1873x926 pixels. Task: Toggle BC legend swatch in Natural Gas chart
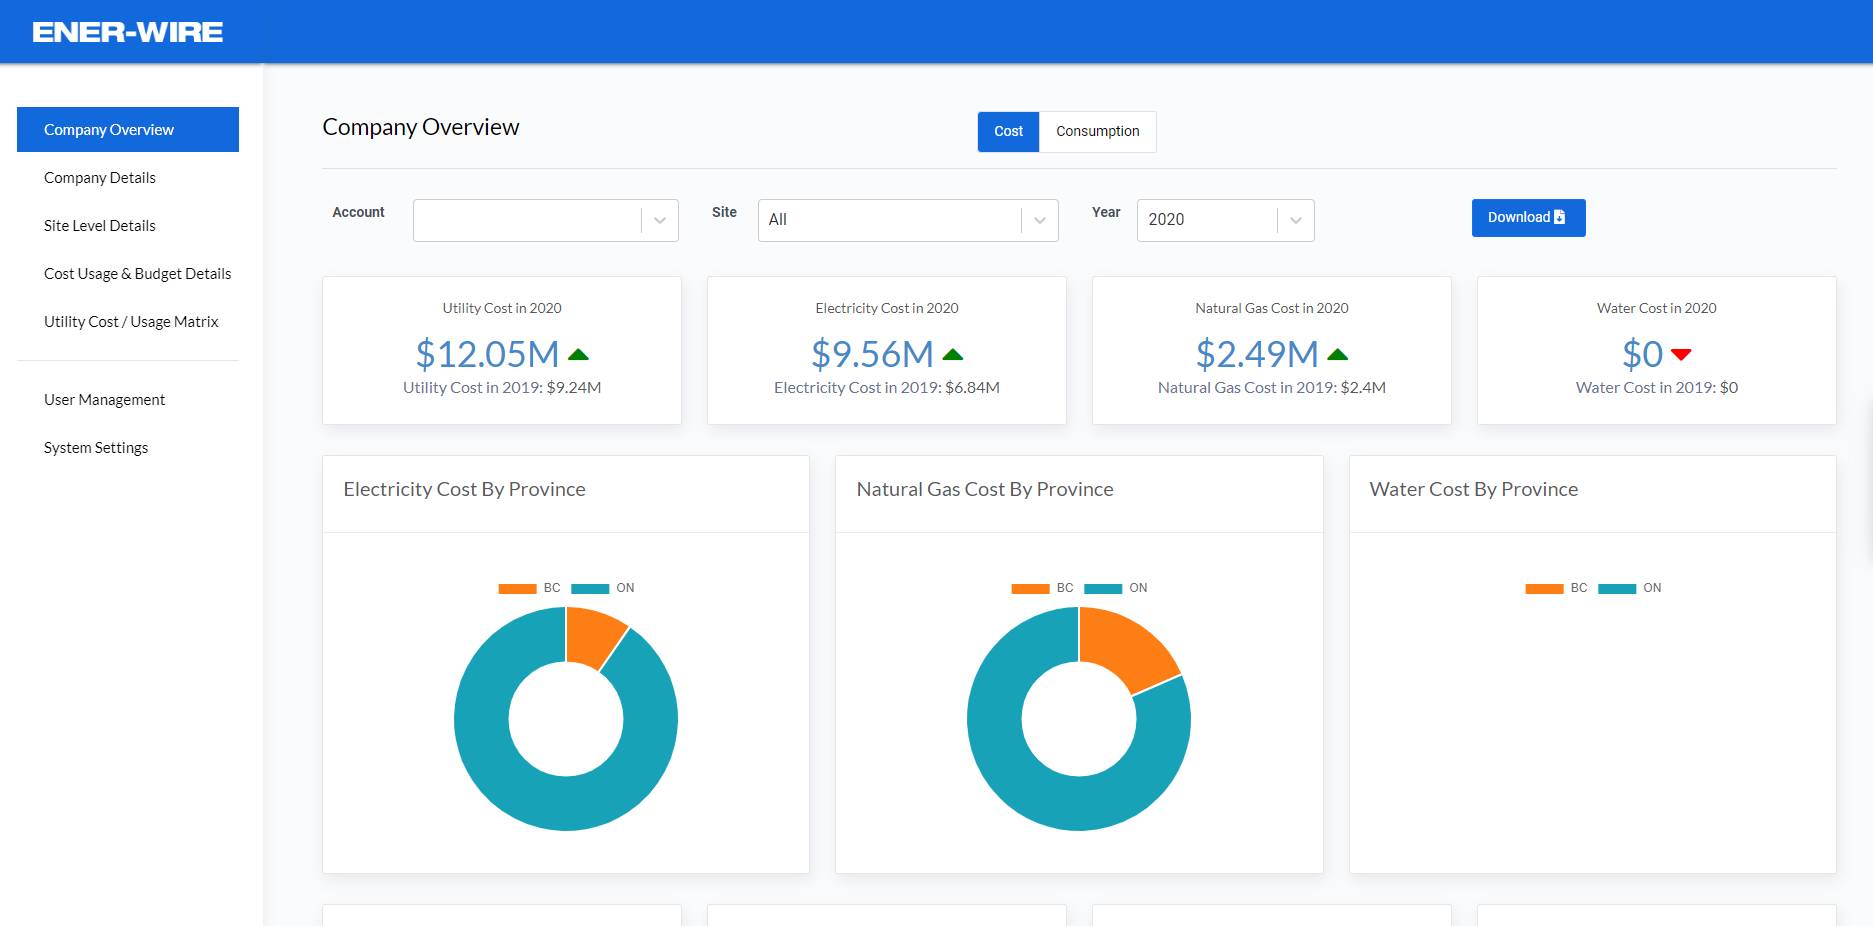click(1030, 588)
